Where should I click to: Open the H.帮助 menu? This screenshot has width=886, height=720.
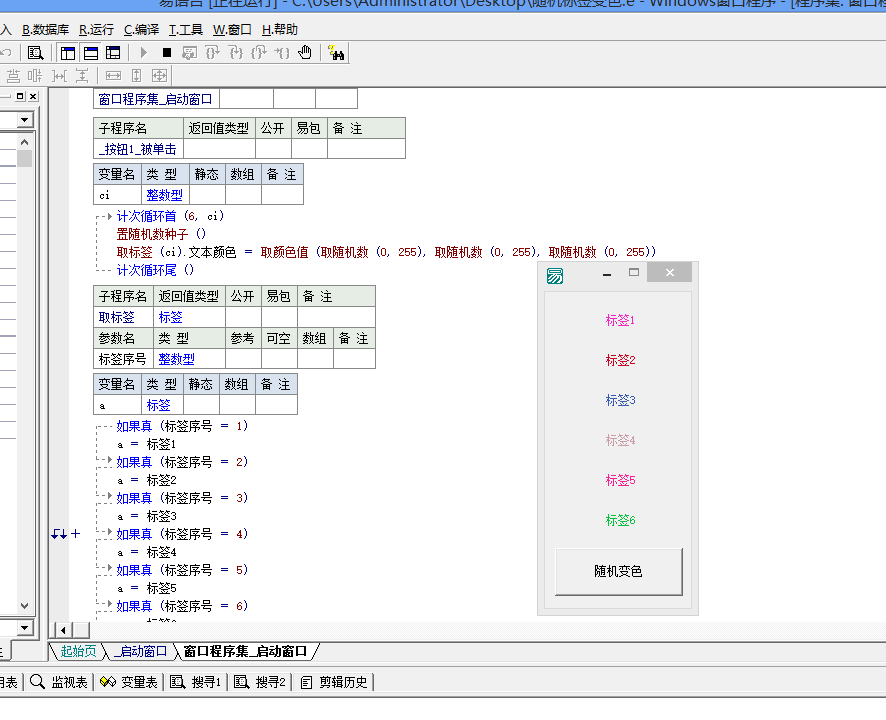[x=280, y=30]
